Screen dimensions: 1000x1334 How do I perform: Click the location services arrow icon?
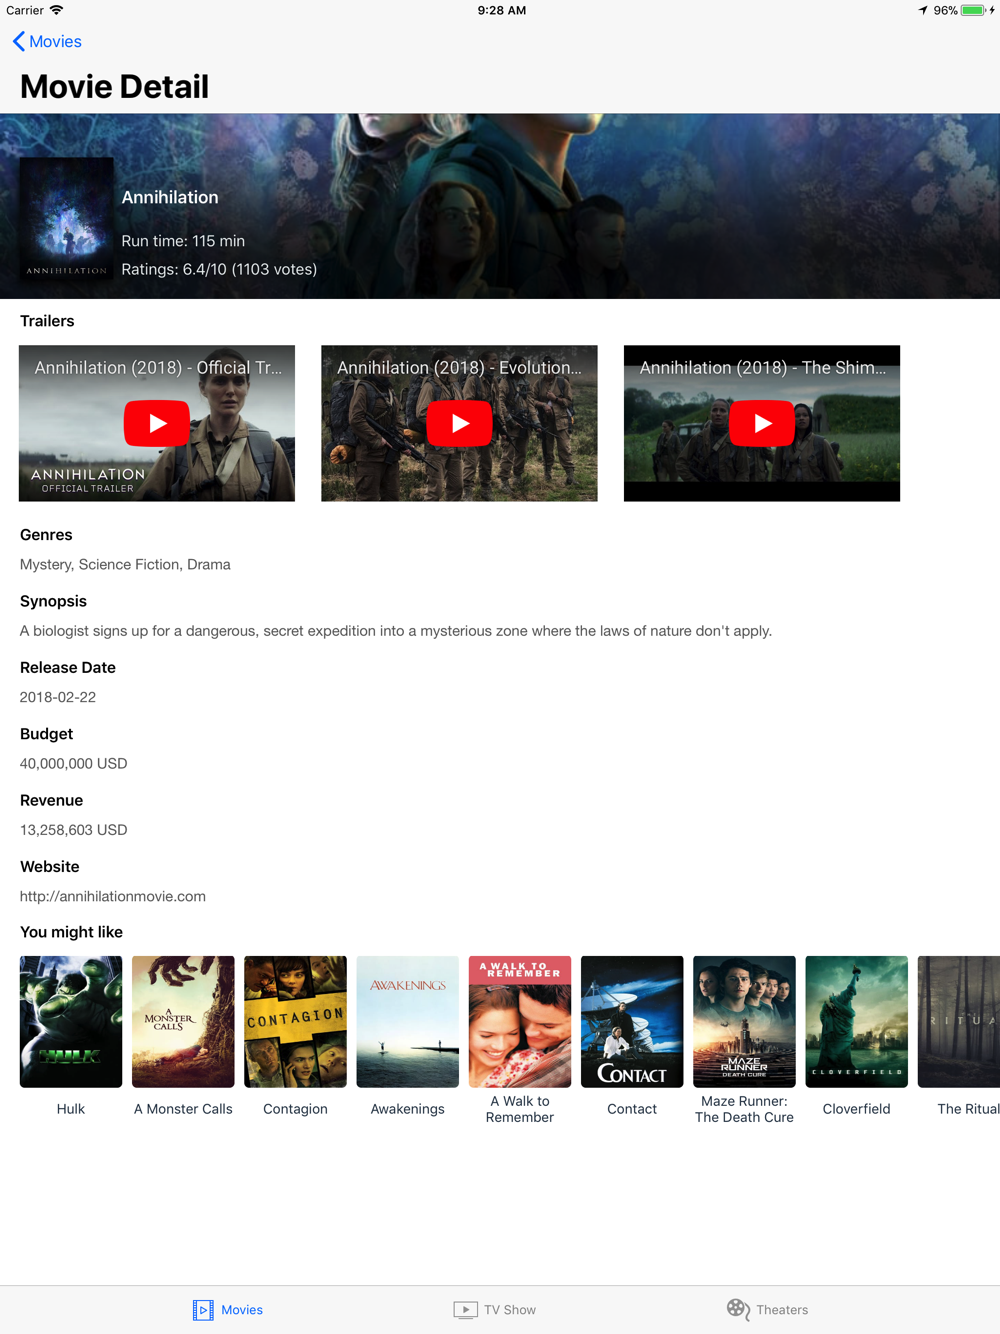click(922, 10)
